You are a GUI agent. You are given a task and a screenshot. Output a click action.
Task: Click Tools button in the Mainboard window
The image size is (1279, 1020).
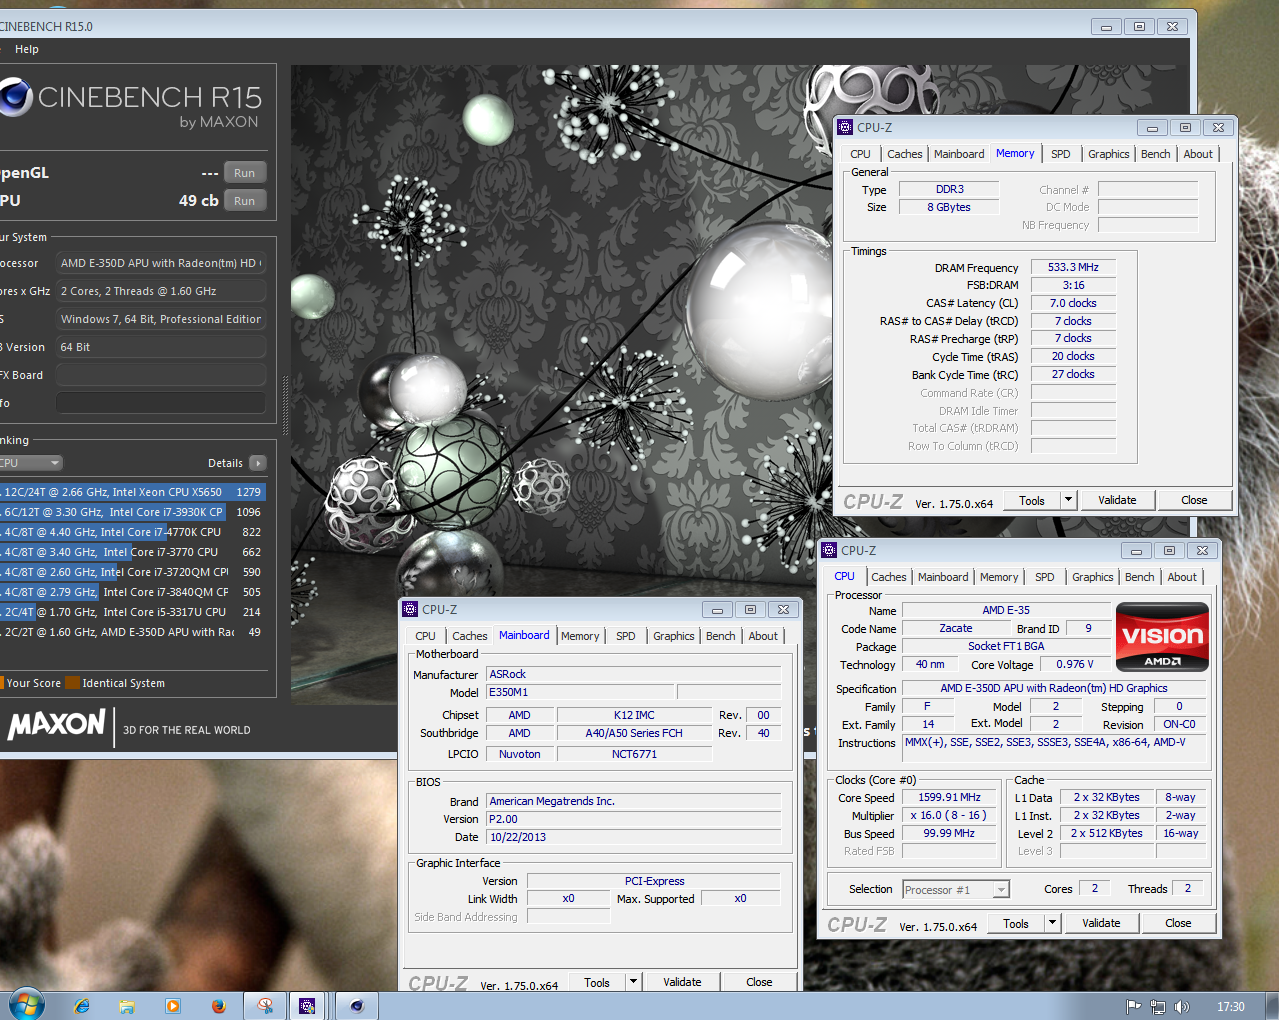[597, 982]
